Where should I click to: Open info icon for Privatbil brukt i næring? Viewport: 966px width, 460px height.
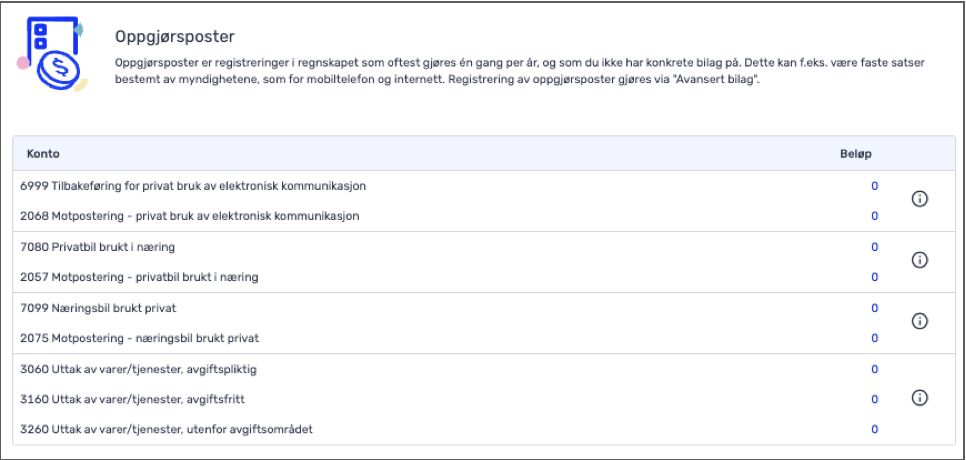click(919, 260)
